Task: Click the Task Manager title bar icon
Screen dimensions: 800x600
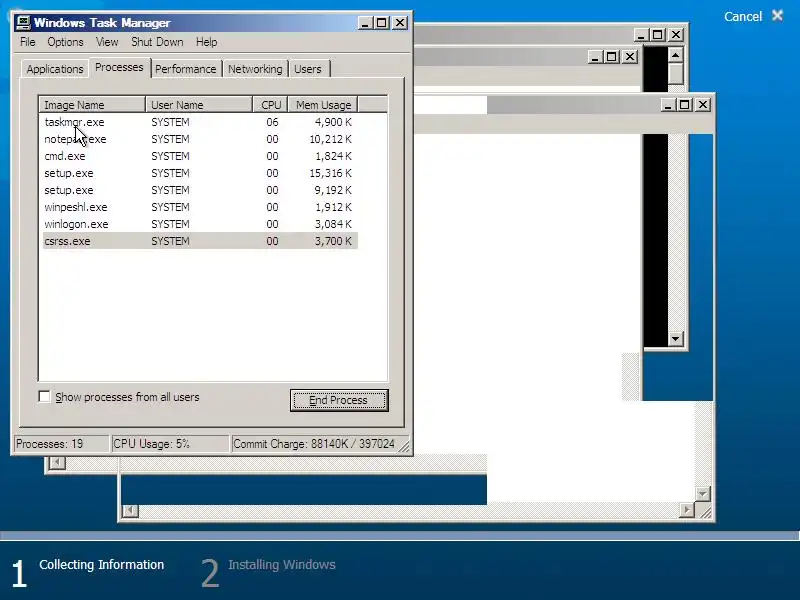Action: coord(23,22)
